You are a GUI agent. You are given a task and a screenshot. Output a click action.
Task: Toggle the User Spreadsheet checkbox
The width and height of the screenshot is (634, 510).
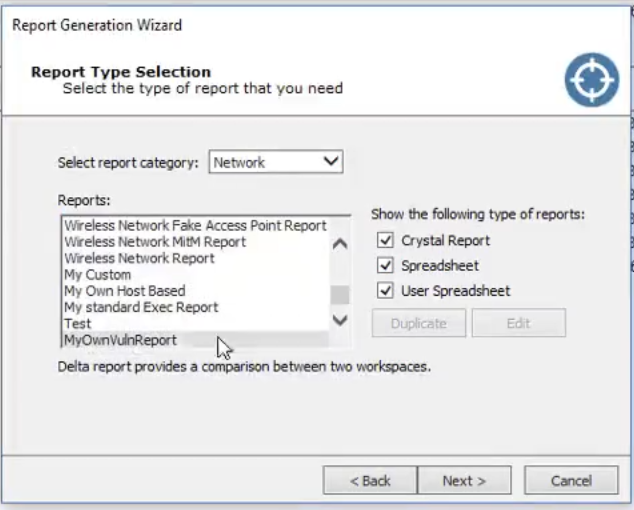385,291
